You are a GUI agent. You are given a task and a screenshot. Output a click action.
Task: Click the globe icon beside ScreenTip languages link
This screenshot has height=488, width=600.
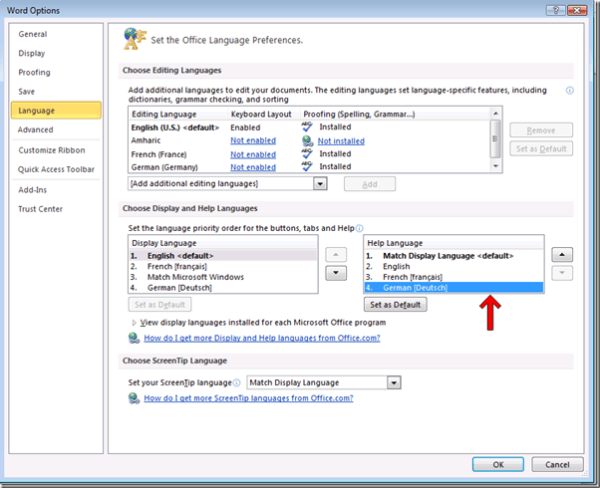click(x=134, y=398)
